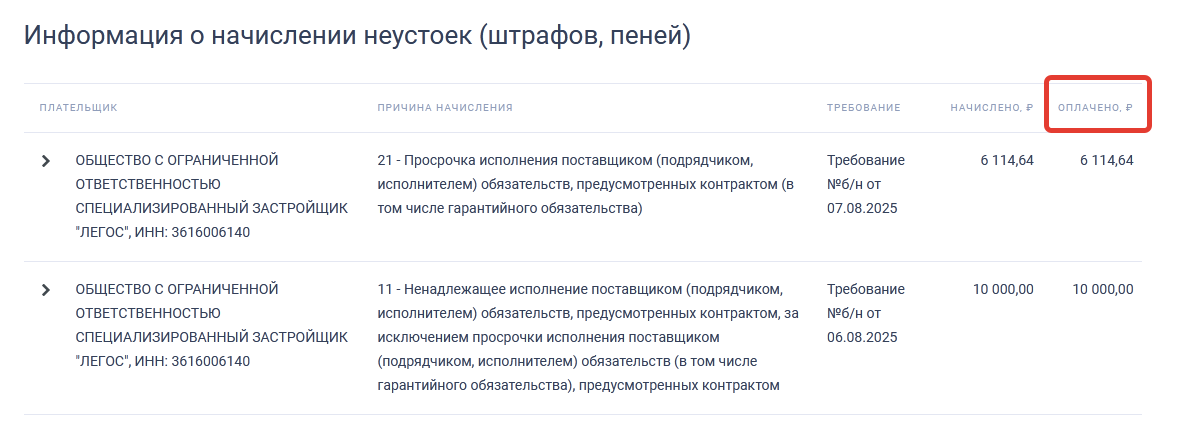Click the Причина начисления column header
This screenshot has height=445, width=1201.
pyautogui.click(x=445, y=107)
